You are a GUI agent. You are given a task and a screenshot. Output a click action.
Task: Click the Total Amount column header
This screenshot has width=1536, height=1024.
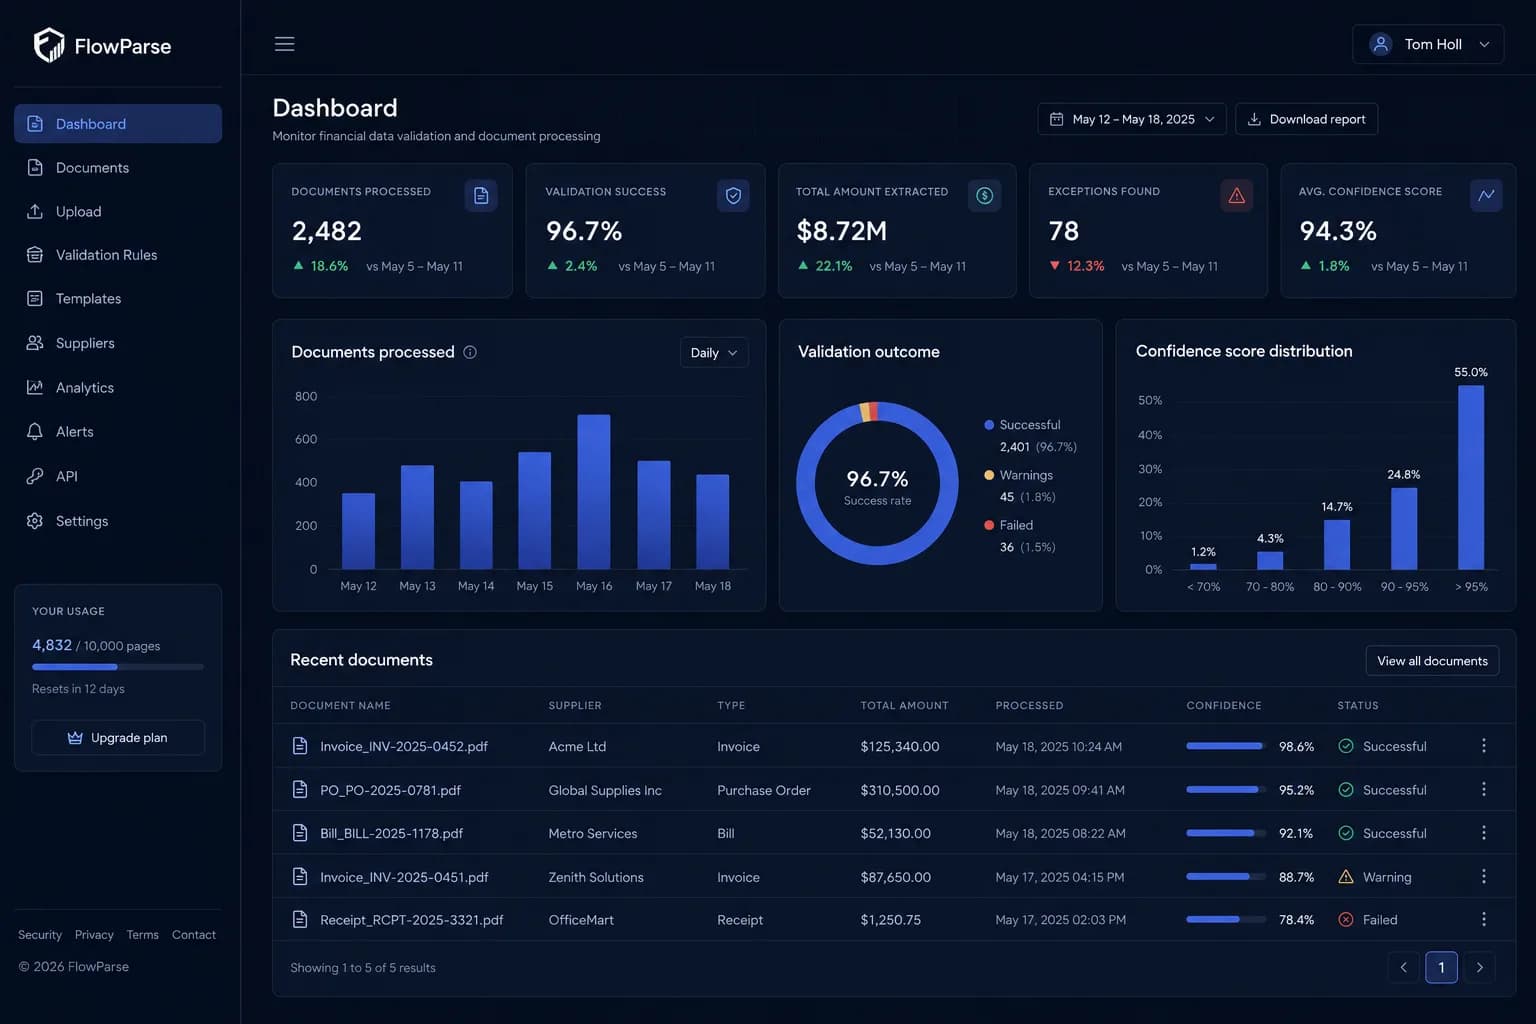[904, 706]
